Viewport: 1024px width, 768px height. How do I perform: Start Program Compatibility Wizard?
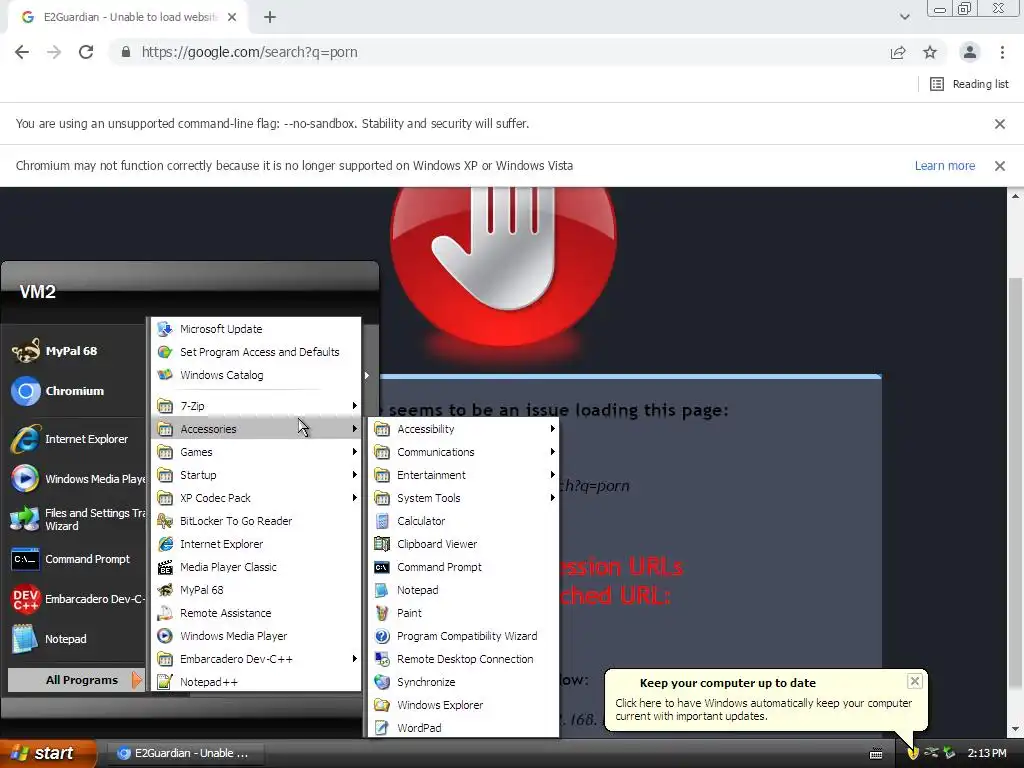pyautogui.click(x=464, y=636)
